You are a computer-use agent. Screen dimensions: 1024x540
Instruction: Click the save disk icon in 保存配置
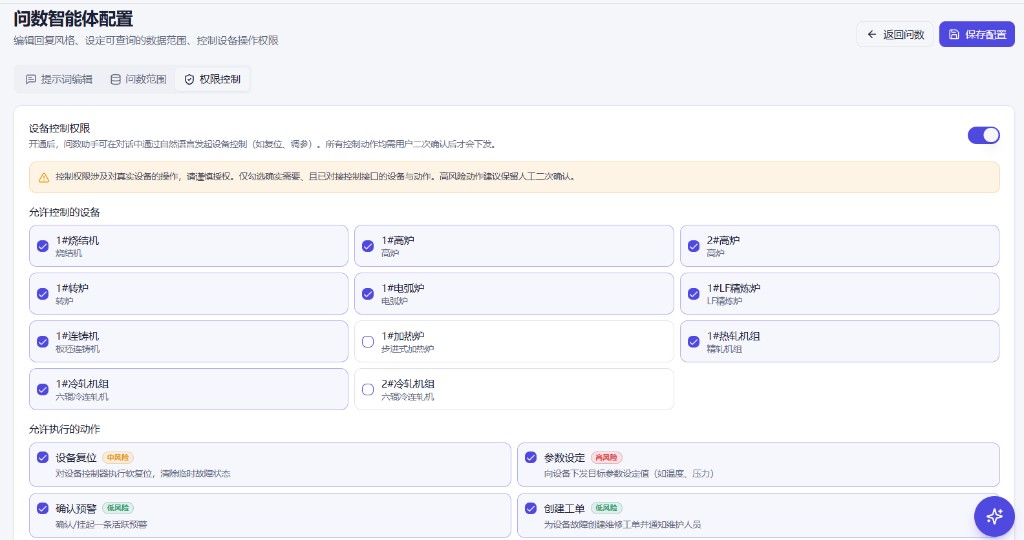[x=954, y=35]
